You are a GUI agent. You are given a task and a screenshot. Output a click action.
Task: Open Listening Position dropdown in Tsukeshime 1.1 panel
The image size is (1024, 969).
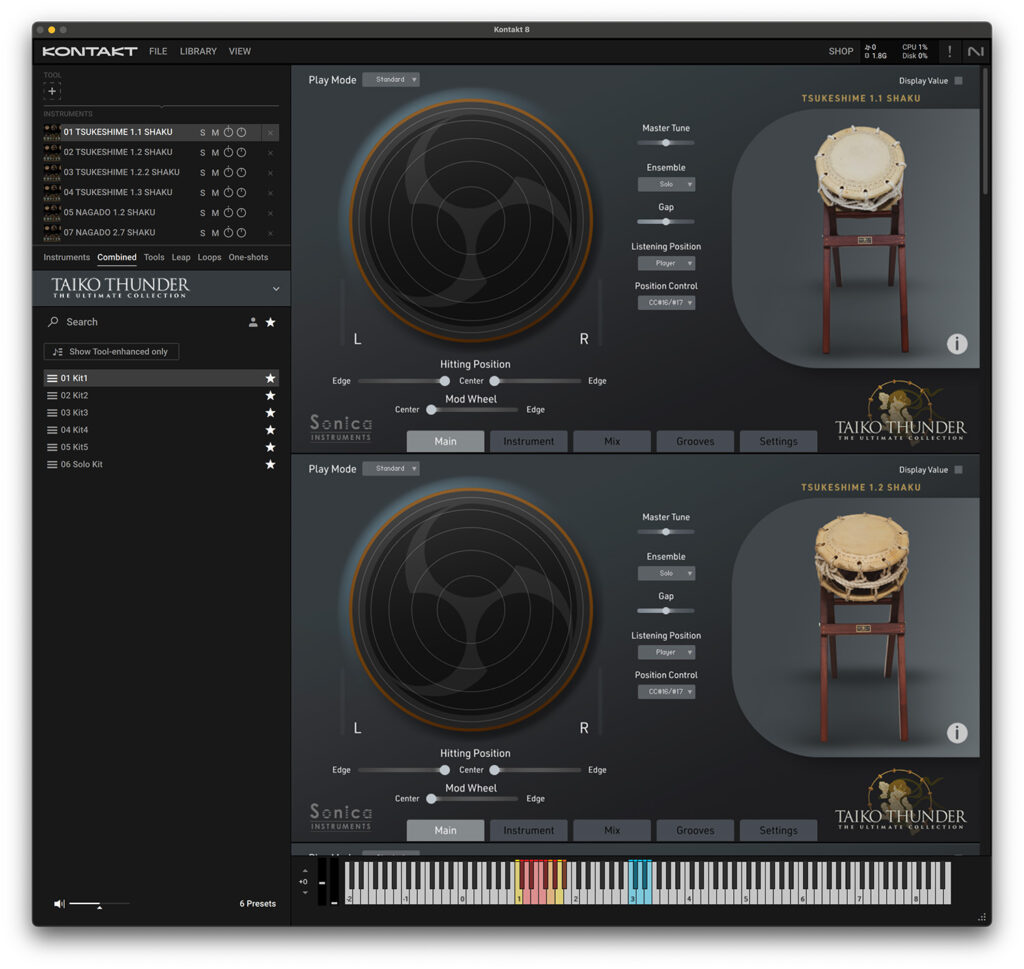[x=666, y=263]
